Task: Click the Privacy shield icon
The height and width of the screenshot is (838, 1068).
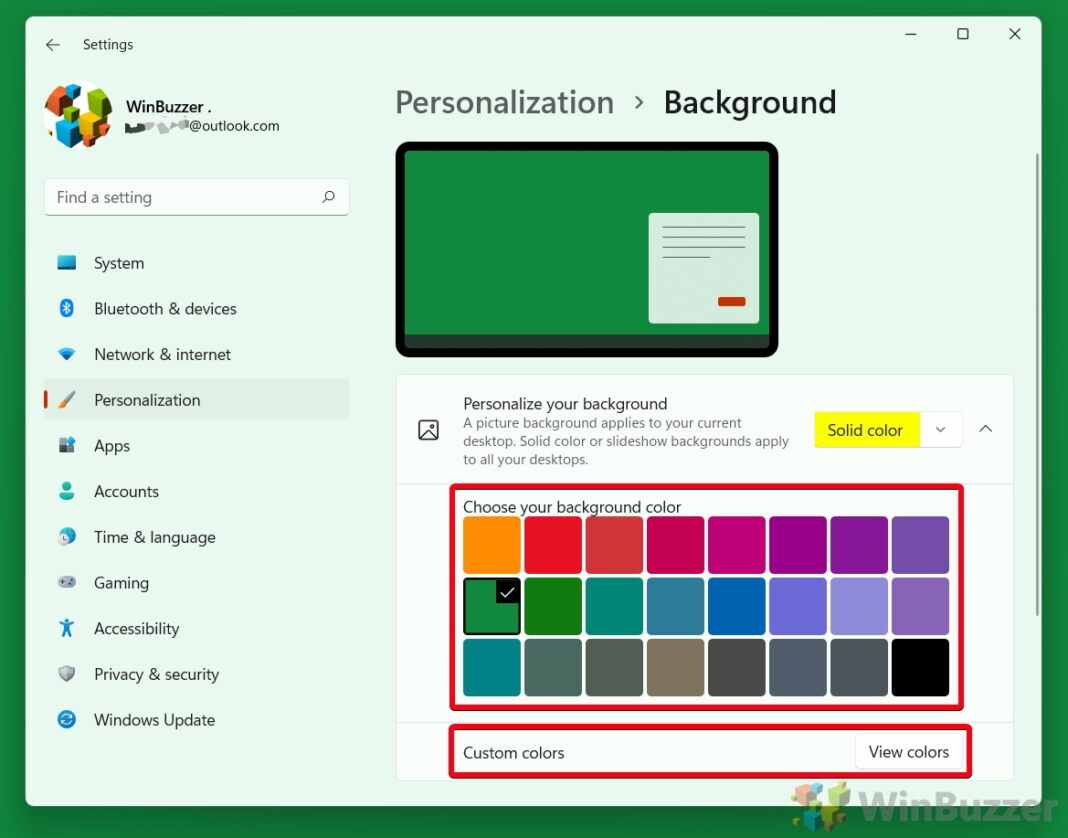Action: (x=67, y=674)
